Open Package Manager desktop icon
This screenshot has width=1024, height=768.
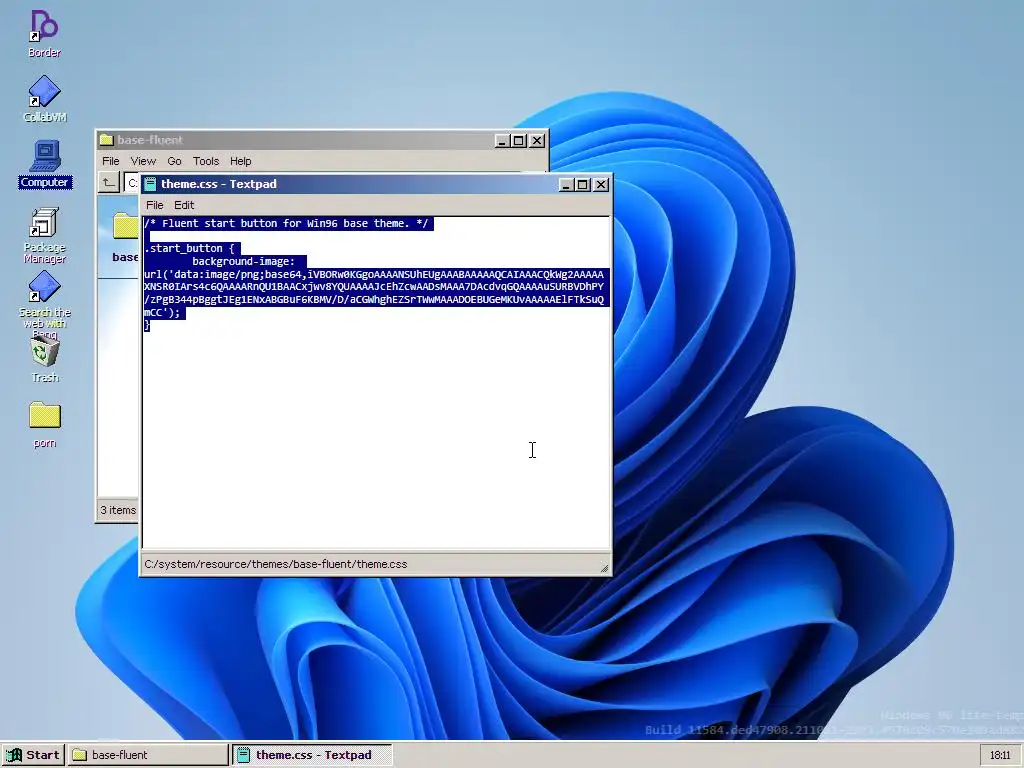(x=44, y=235)
